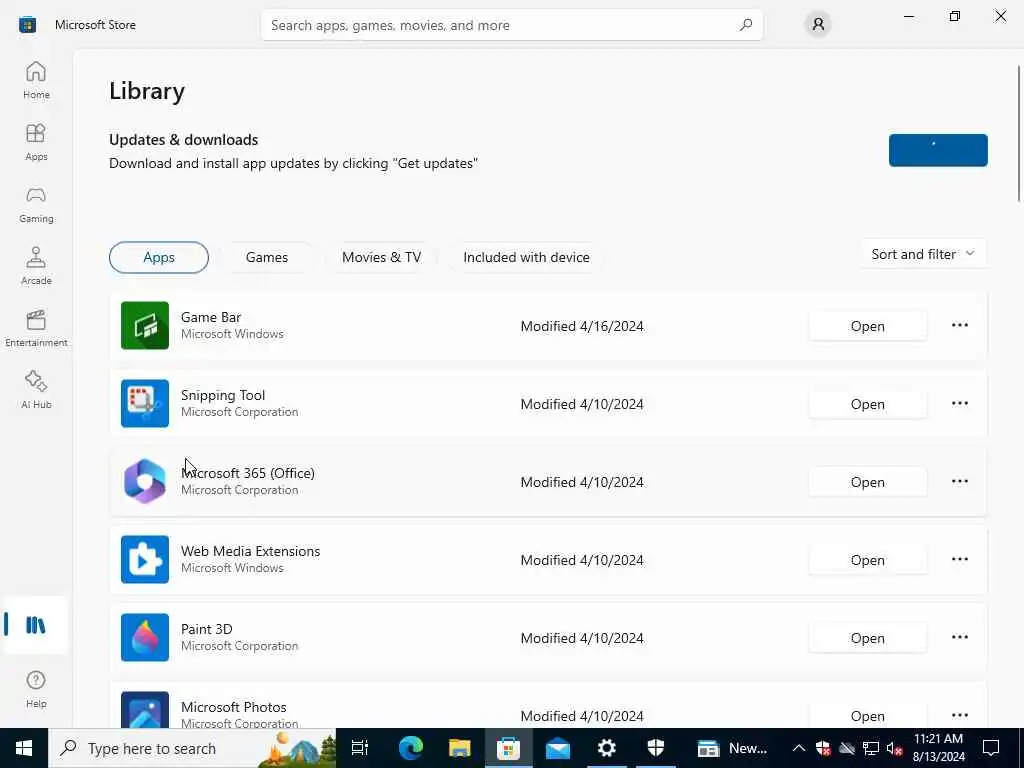The image size is (1024, 768).
Task: Open Task View on the taskbar
Action: click(360, 748)
